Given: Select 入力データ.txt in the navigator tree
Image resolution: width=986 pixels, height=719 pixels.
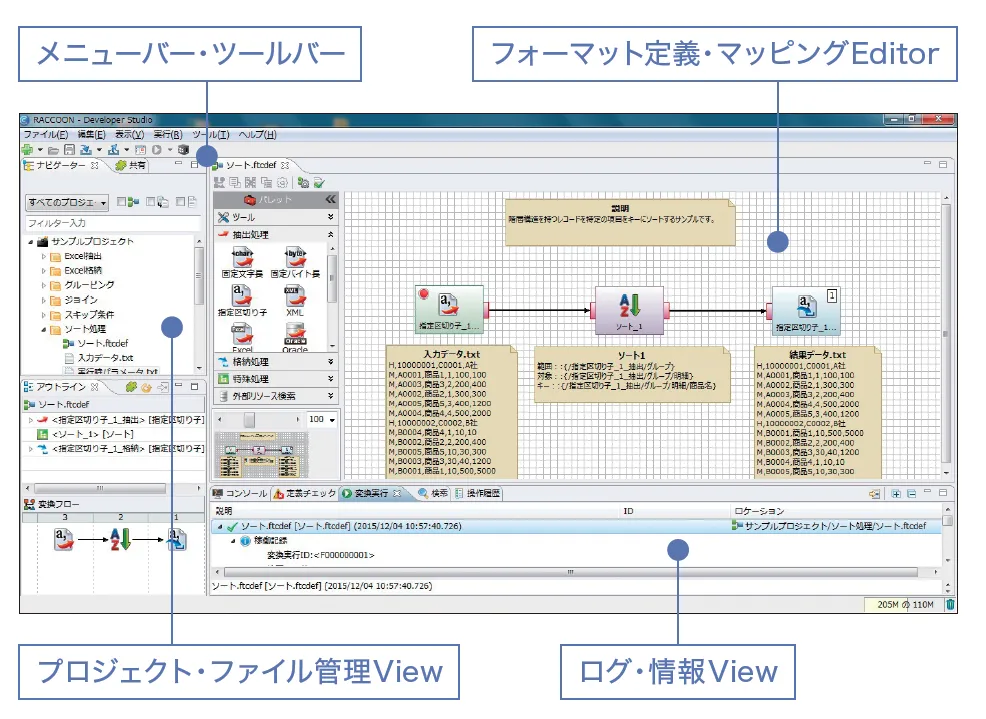Looking at the screenshot, I should point(99,358).
